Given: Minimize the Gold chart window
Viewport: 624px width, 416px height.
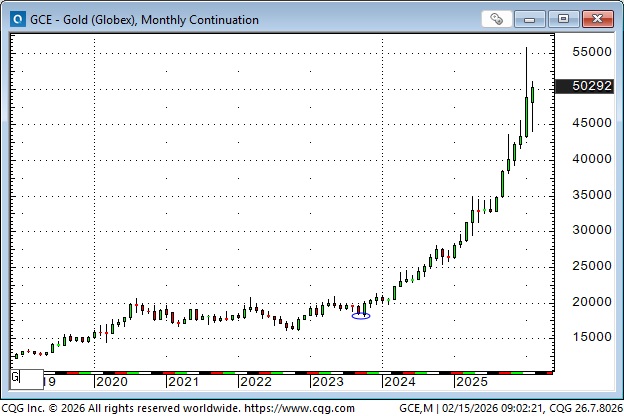Looking at the screenshot, I should point(535,19).
